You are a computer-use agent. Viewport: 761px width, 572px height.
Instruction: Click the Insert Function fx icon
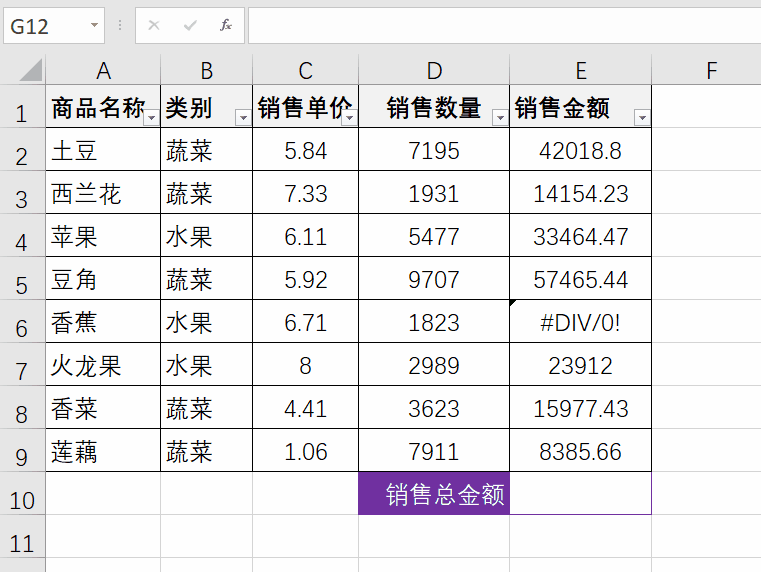226,25
